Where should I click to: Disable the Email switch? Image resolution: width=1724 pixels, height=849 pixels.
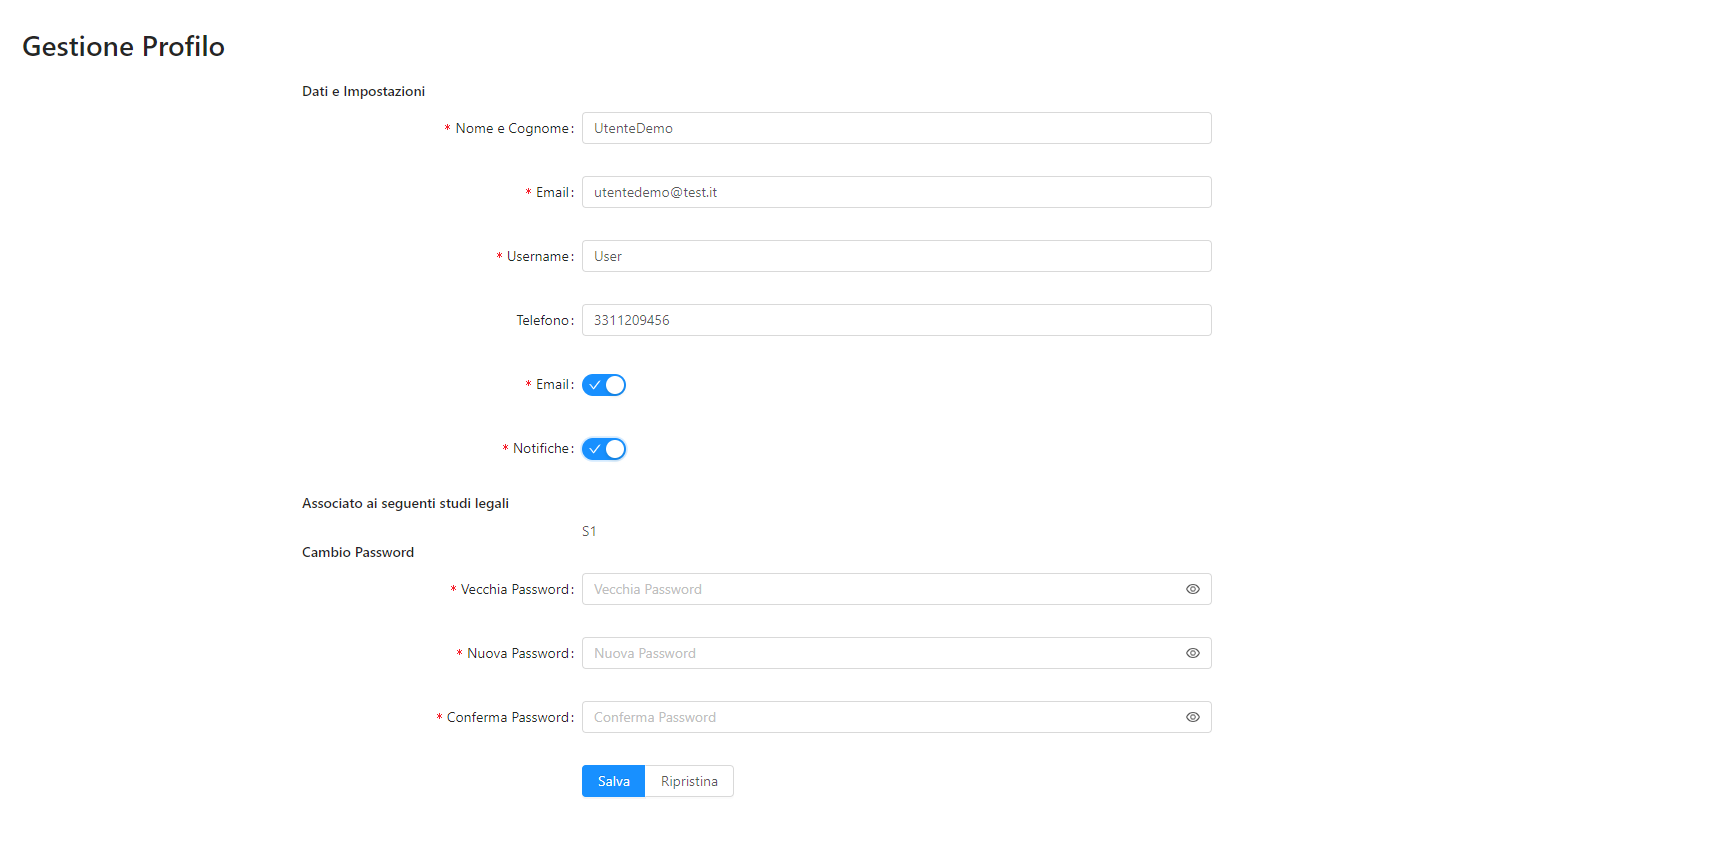604,385
